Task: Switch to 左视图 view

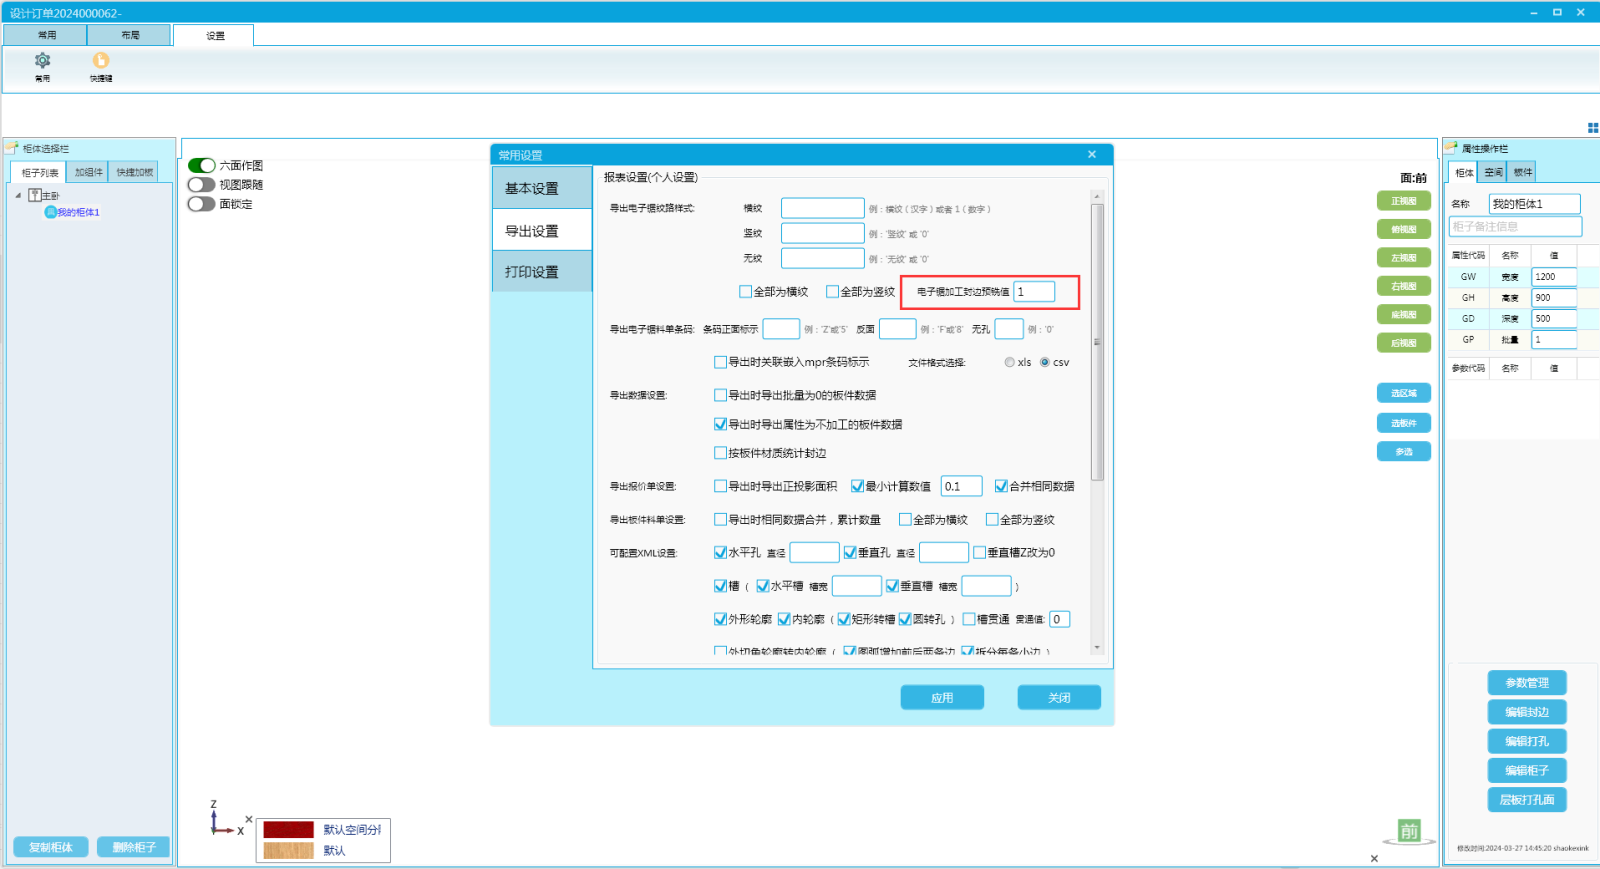Action: (1404, 258)
